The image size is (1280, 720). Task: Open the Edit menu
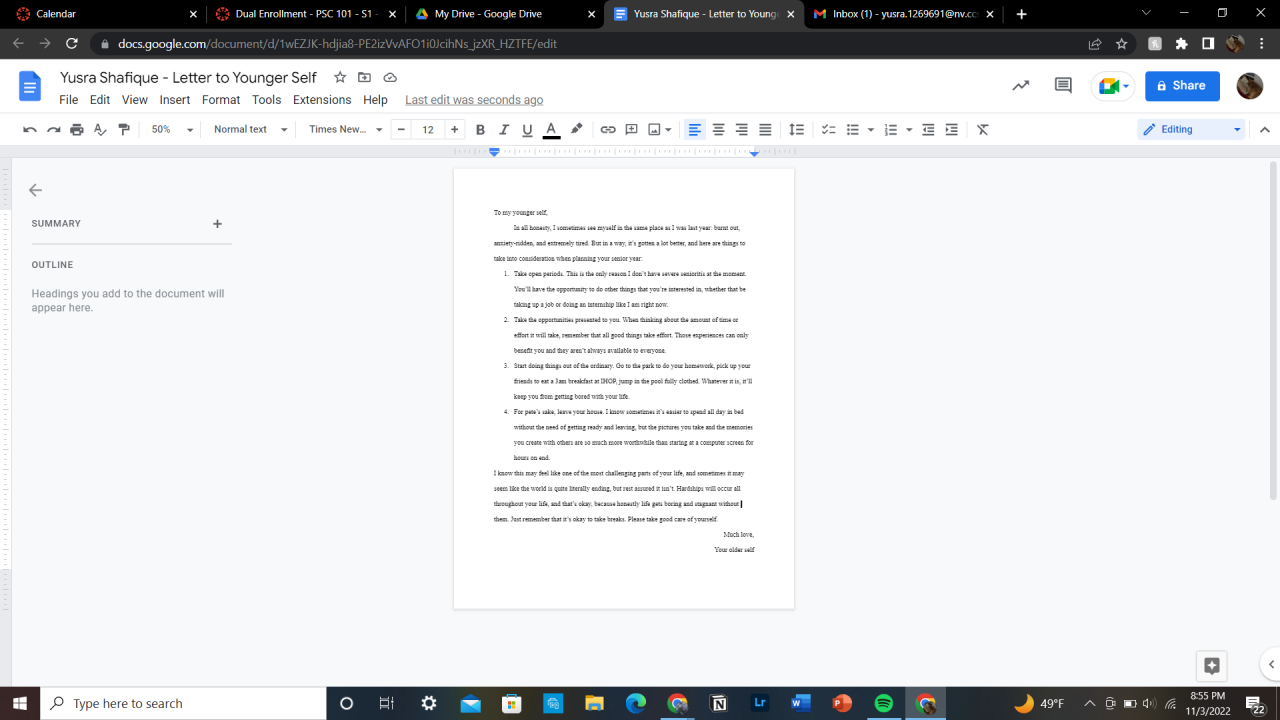tap(100, 100)
